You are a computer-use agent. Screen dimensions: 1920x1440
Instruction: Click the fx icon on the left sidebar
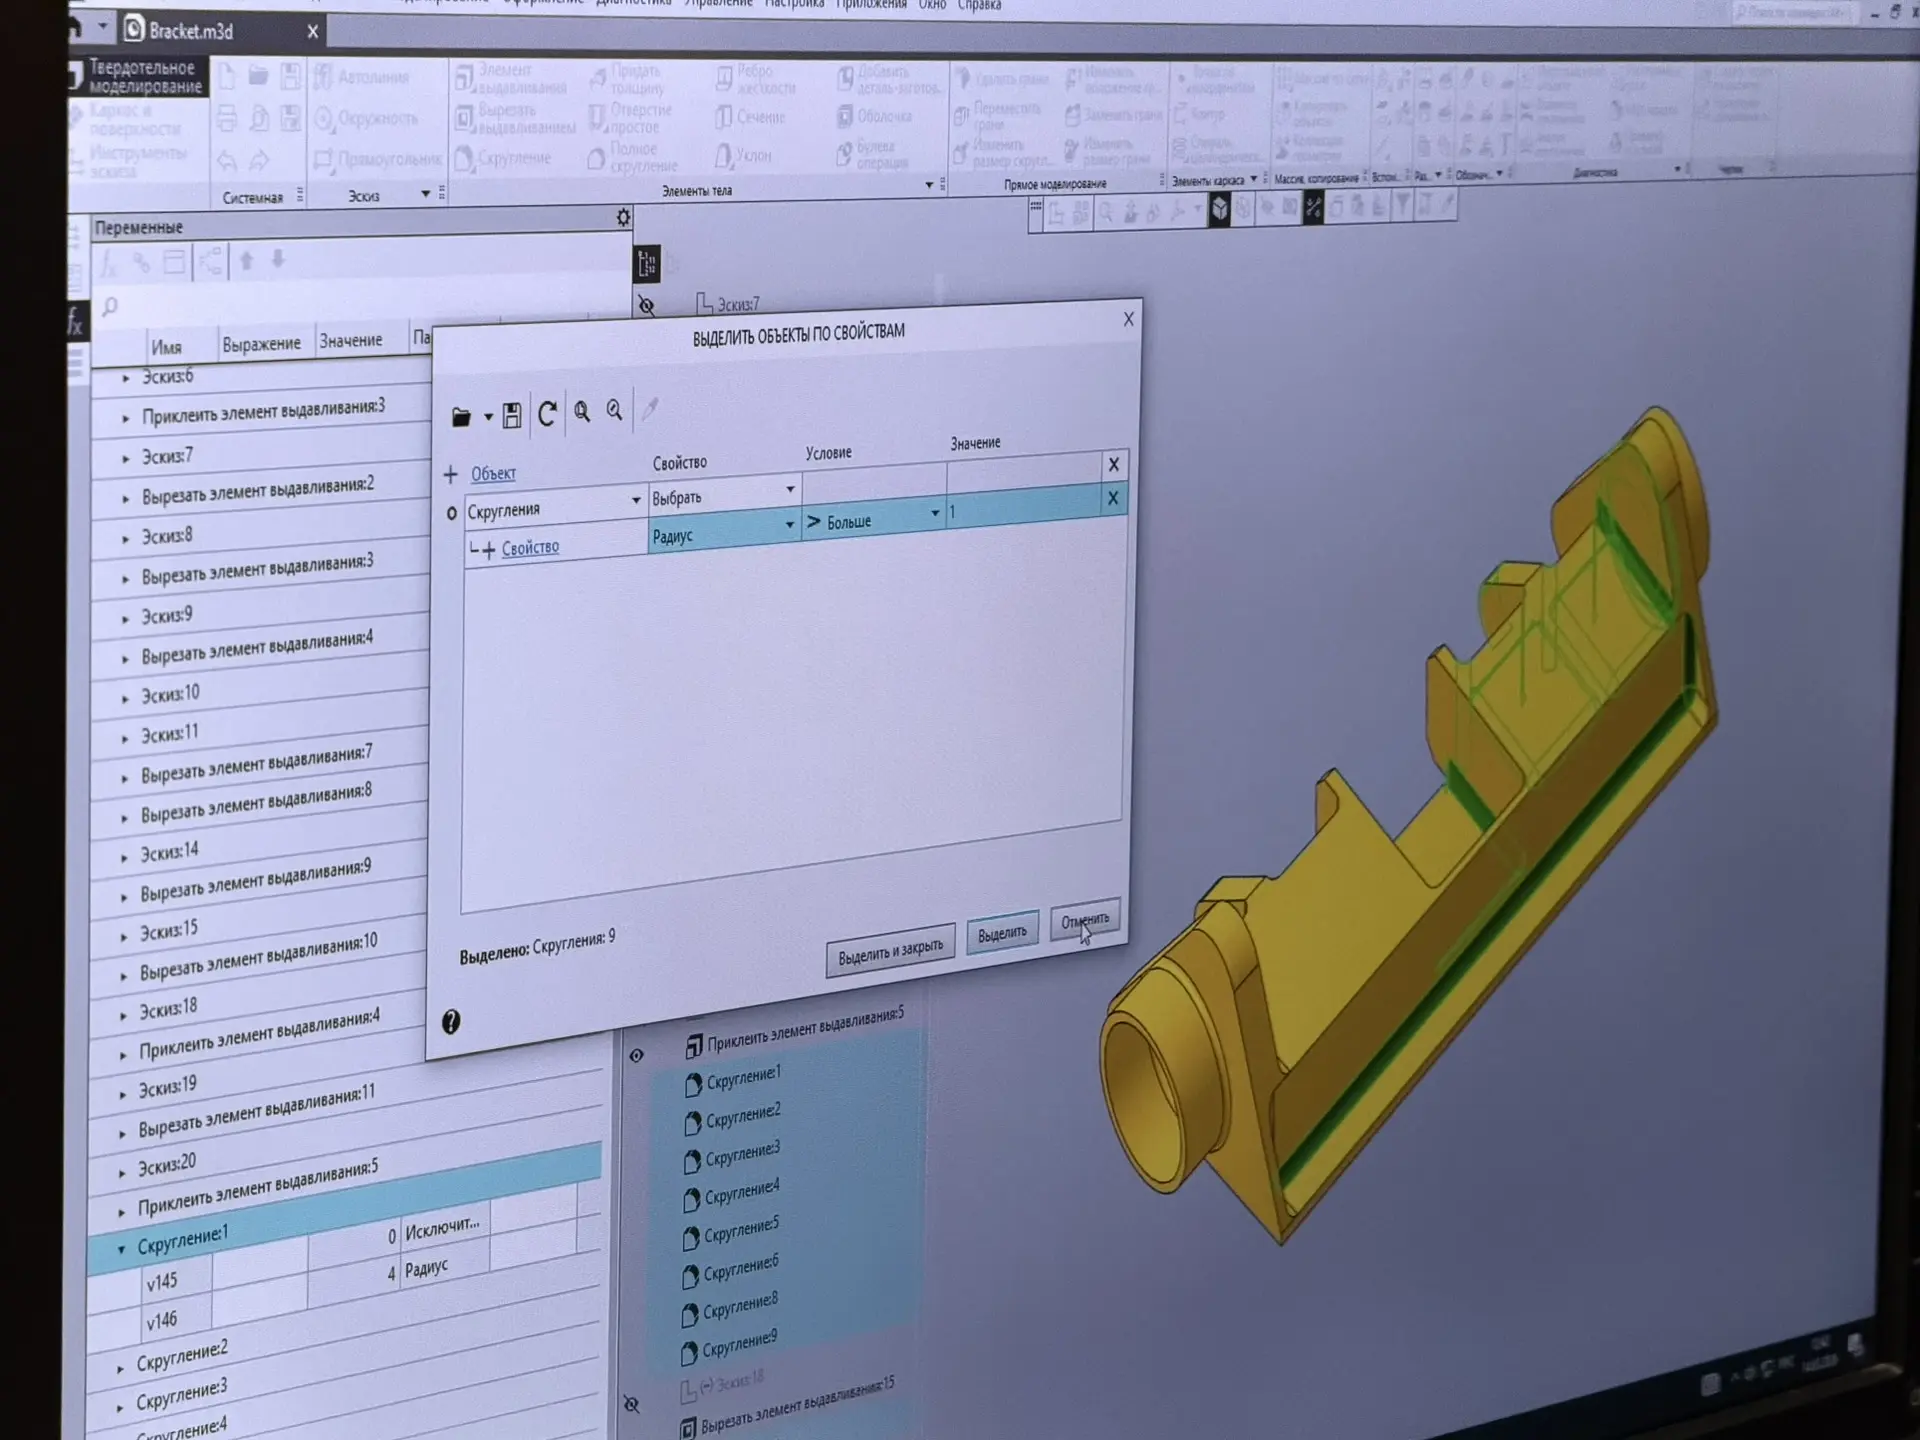pyautogui.click(x=75, y=321)
